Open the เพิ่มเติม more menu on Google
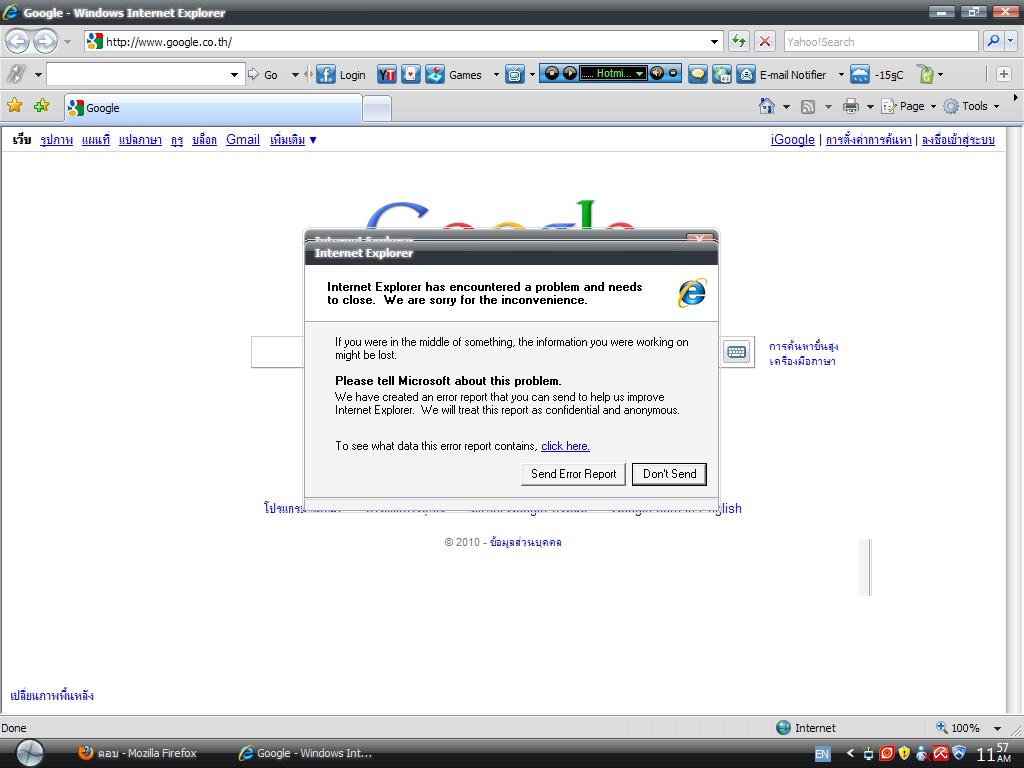This screenshot has height=768, width=1024. click(x=293, y=140)
